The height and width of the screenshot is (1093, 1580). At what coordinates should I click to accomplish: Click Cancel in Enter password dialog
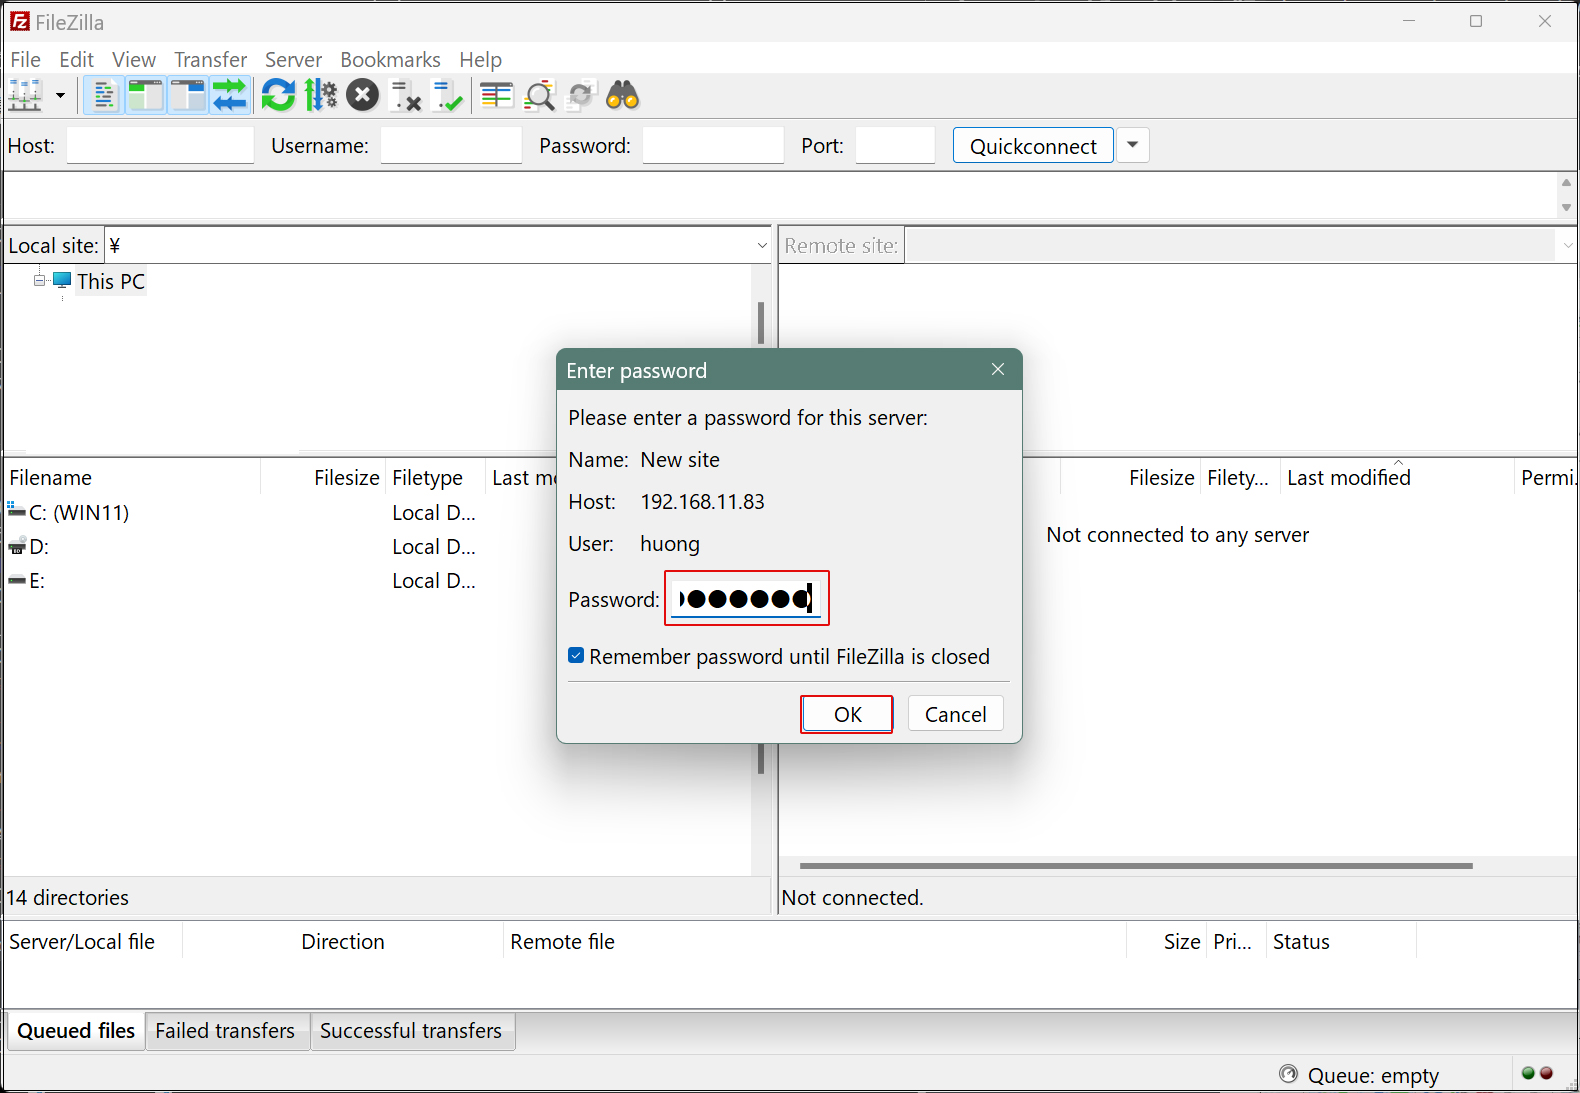coord(955,714)
